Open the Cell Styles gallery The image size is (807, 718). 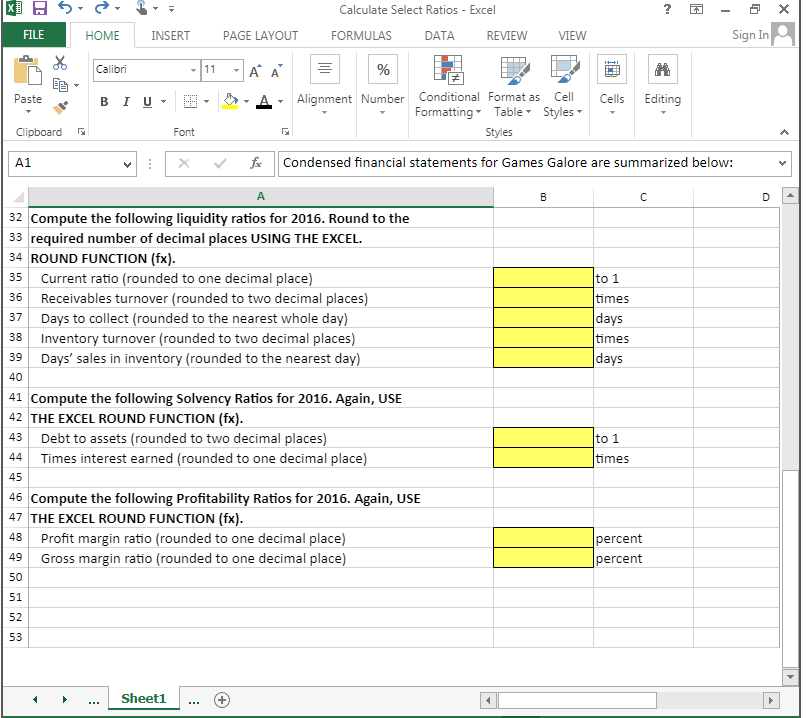[563, 88]
